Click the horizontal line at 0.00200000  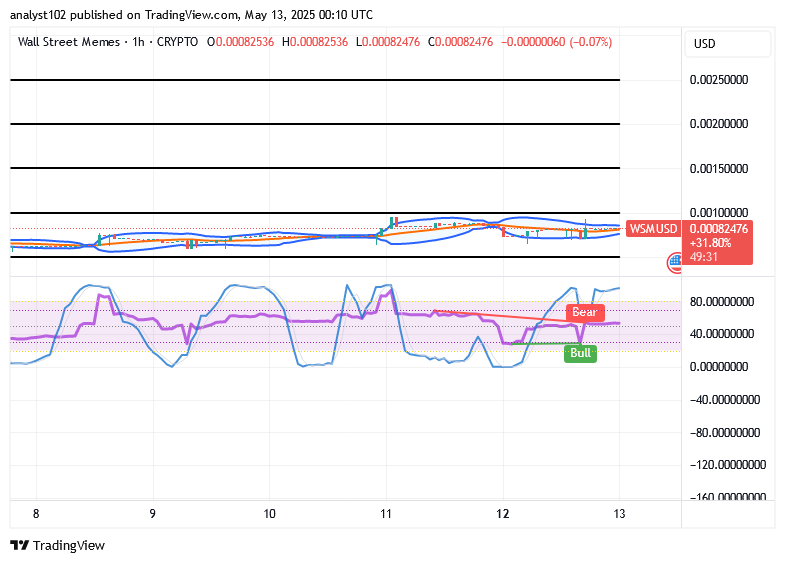coord(315,124)
